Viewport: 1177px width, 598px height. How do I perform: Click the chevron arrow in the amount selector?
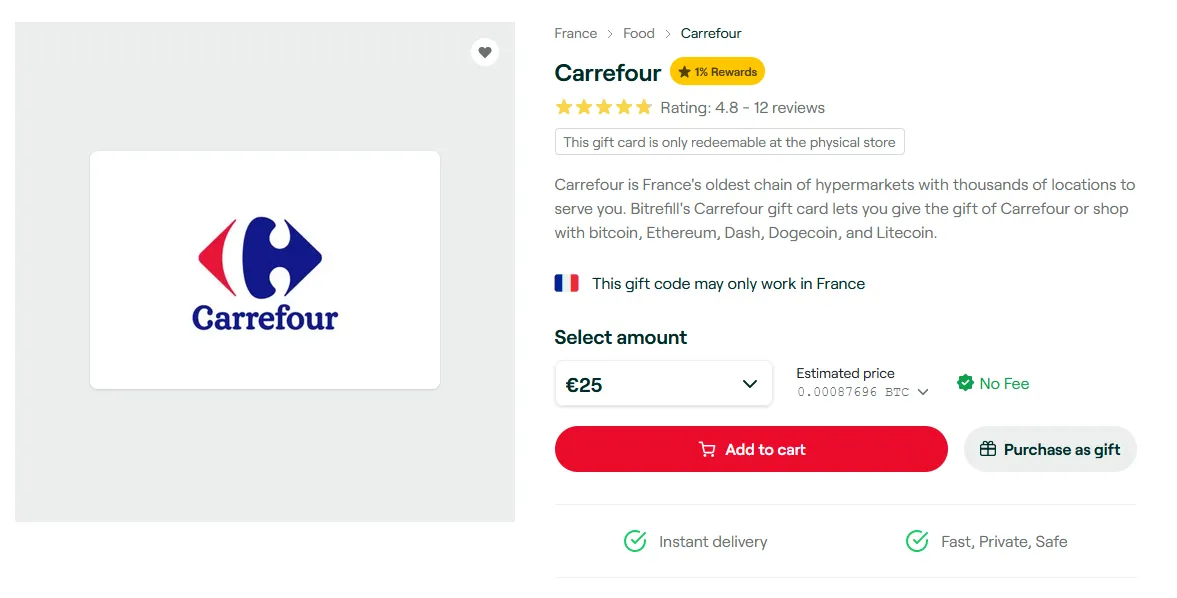[749, 383]
